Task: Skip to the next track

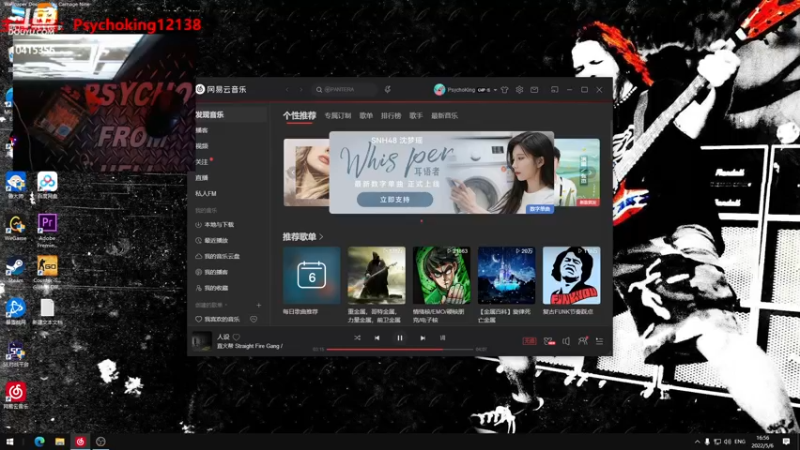Action: pos(422,338)
